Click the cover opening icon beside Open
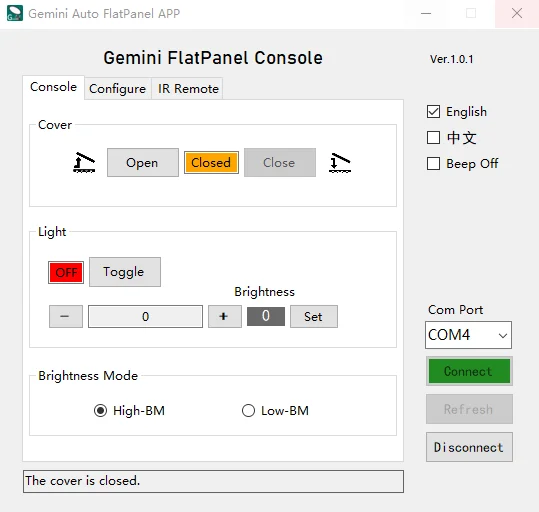This screenshot has height=512, width=539. tap(84, 162)
